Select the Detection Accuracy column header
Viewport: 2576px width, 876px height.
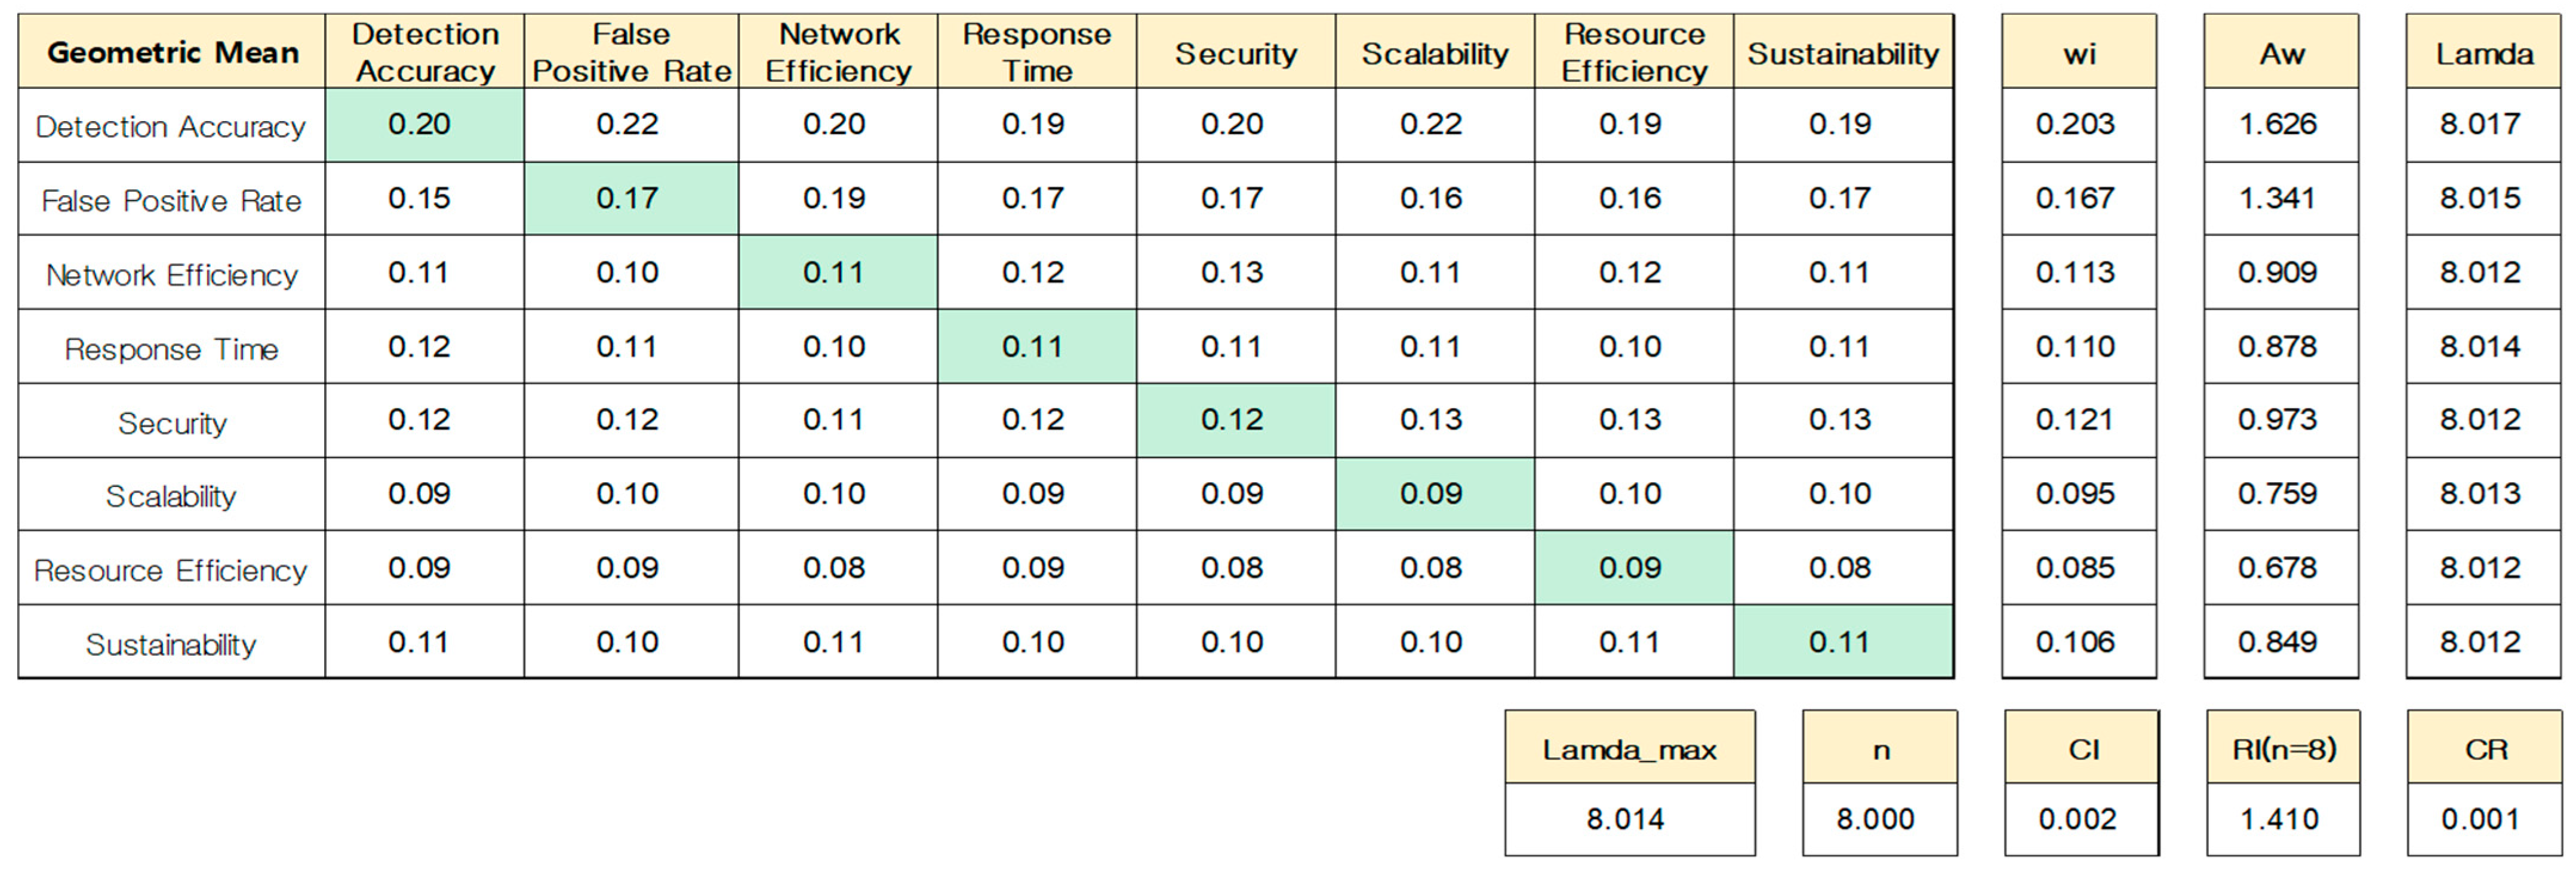[425, 52]
